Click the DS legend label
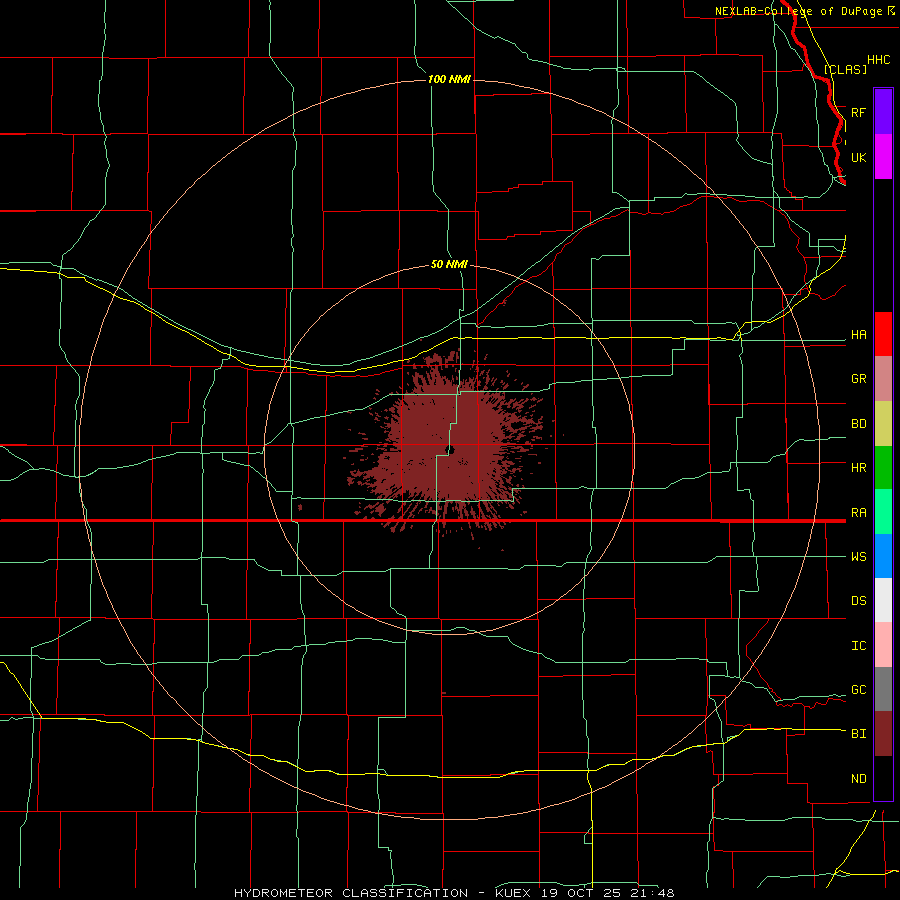900x900 pixels. [x=858, y=601]
